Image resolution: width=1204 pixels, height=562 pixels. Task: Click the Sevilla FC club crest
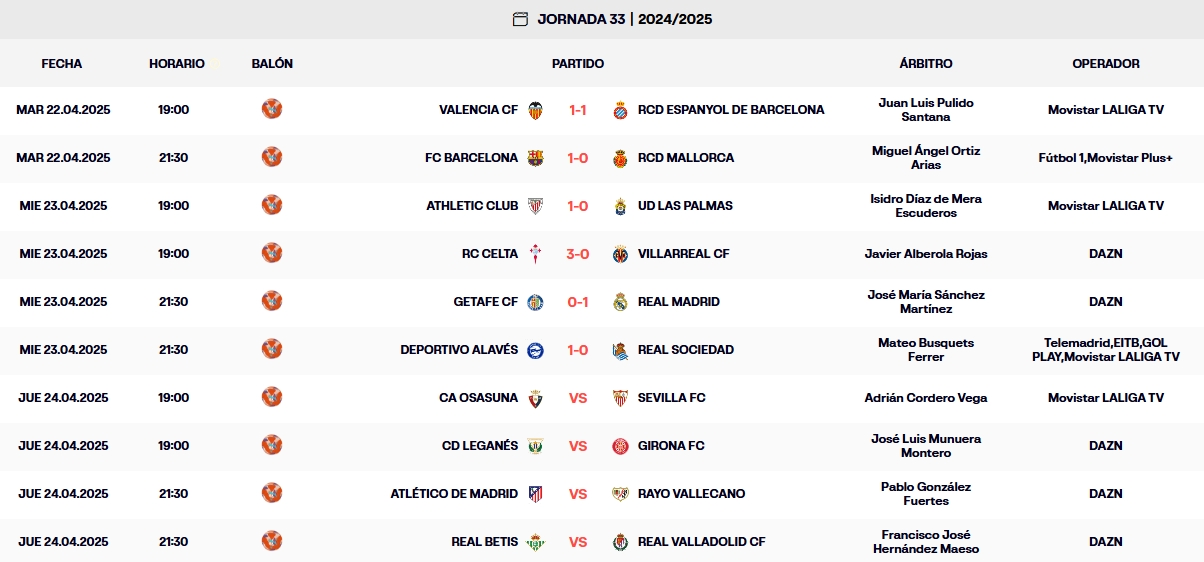pos(620,398)
